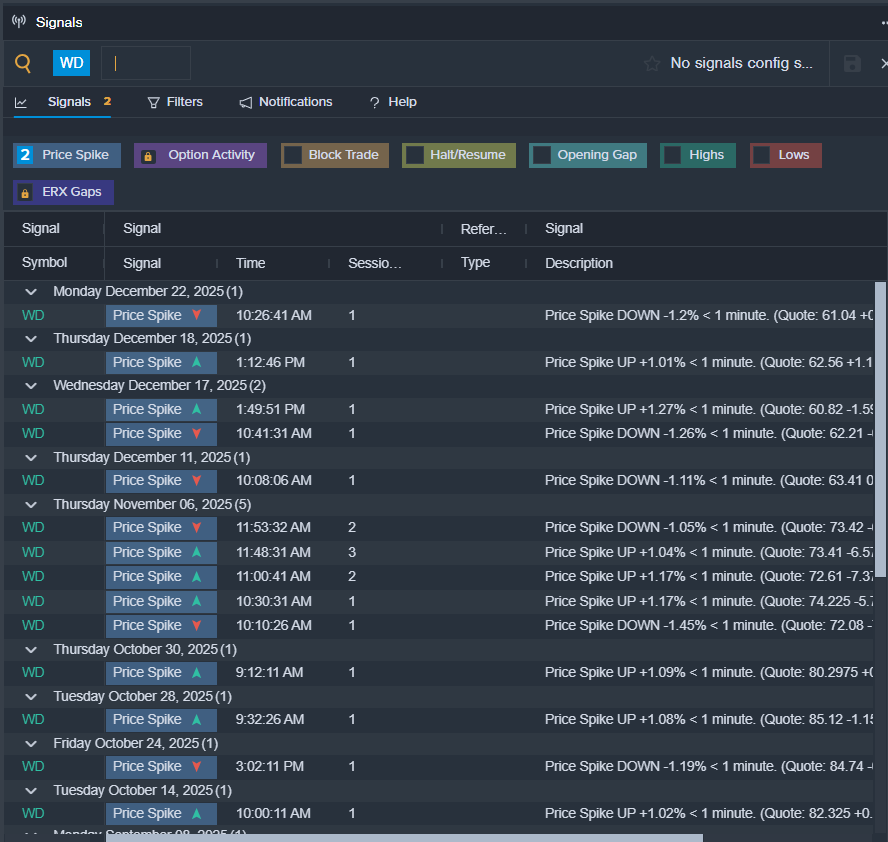Click the favorite star icon
Screen dimensions: 888x842
coord(652,64)
